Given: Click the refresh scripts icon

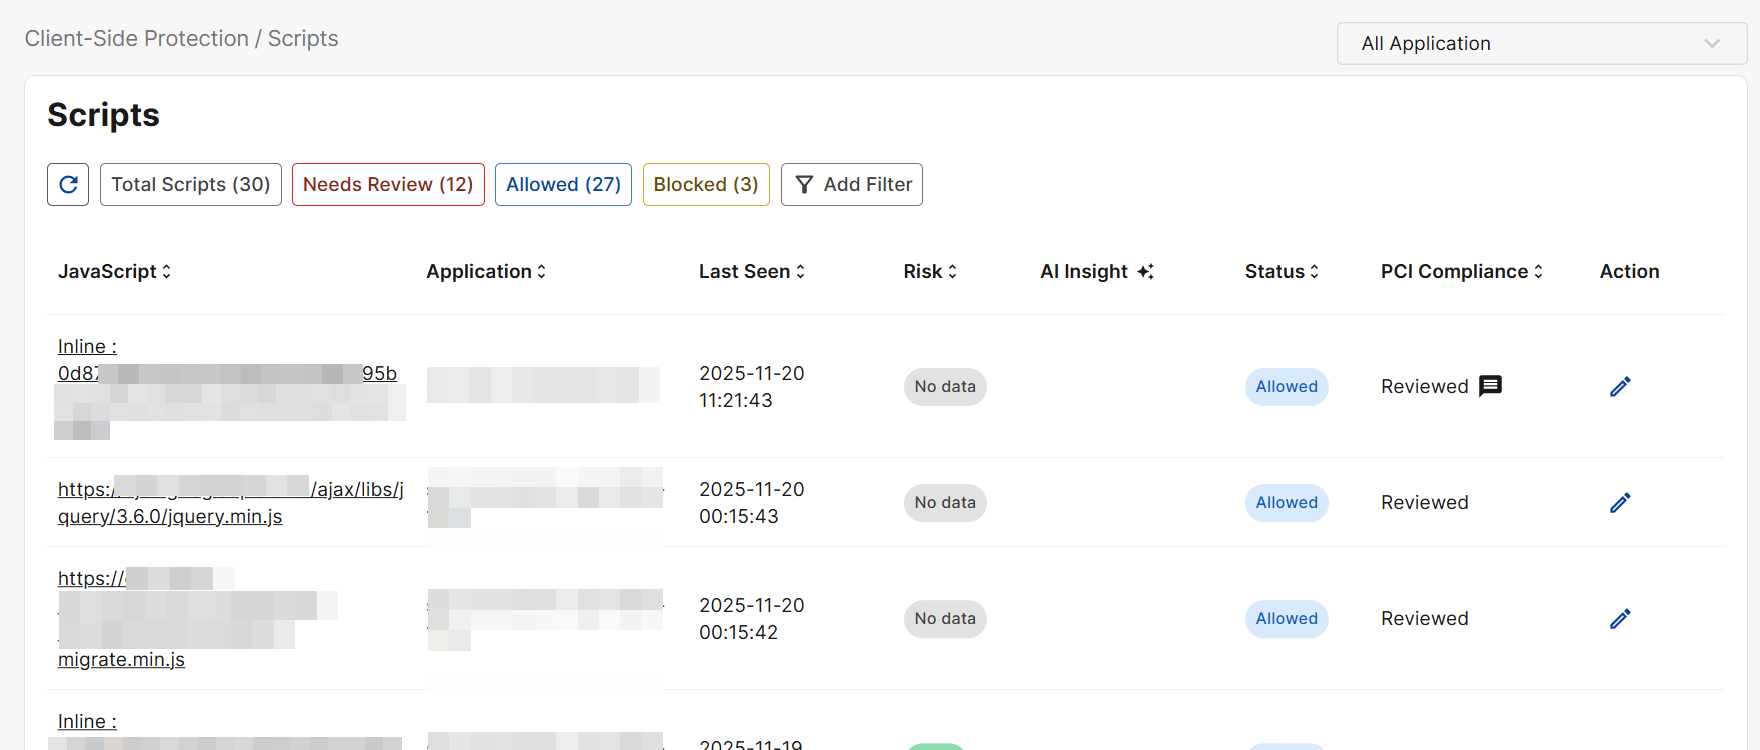Looking at the screenshot, I should pyautogui.click(x=68, y=185).
